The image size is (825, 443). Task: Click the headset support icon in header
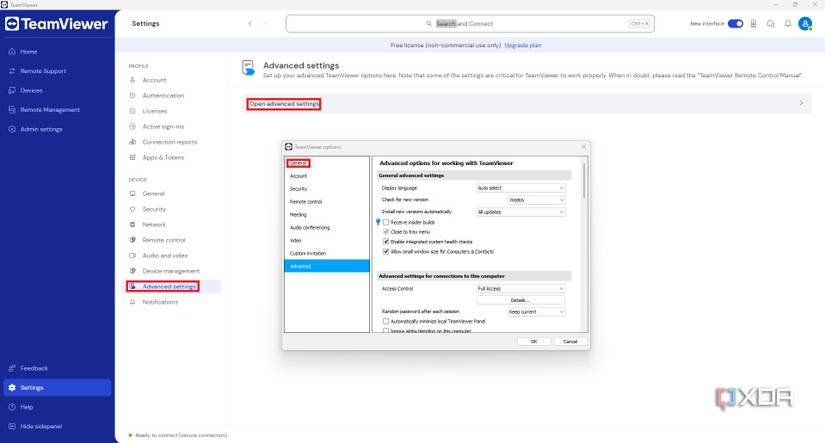tap(771, 24)
